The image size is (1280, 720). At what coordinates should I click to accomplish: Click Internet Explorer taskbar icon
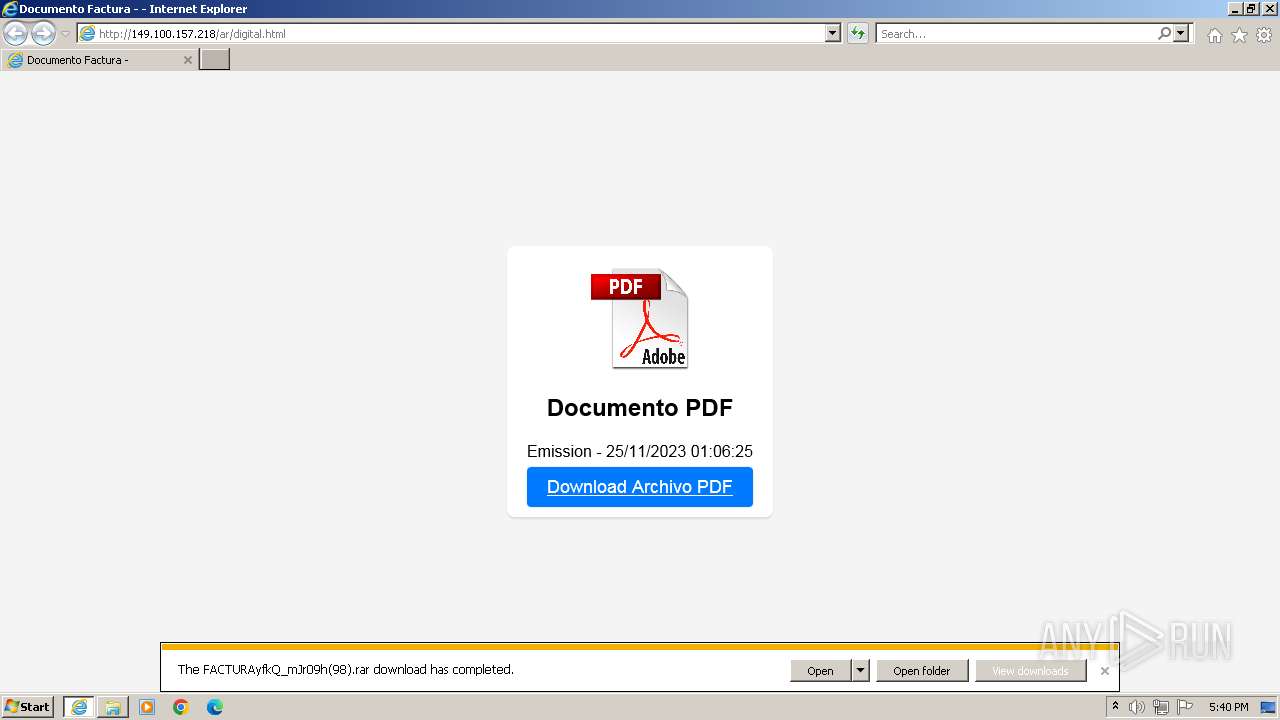(79, 707)
